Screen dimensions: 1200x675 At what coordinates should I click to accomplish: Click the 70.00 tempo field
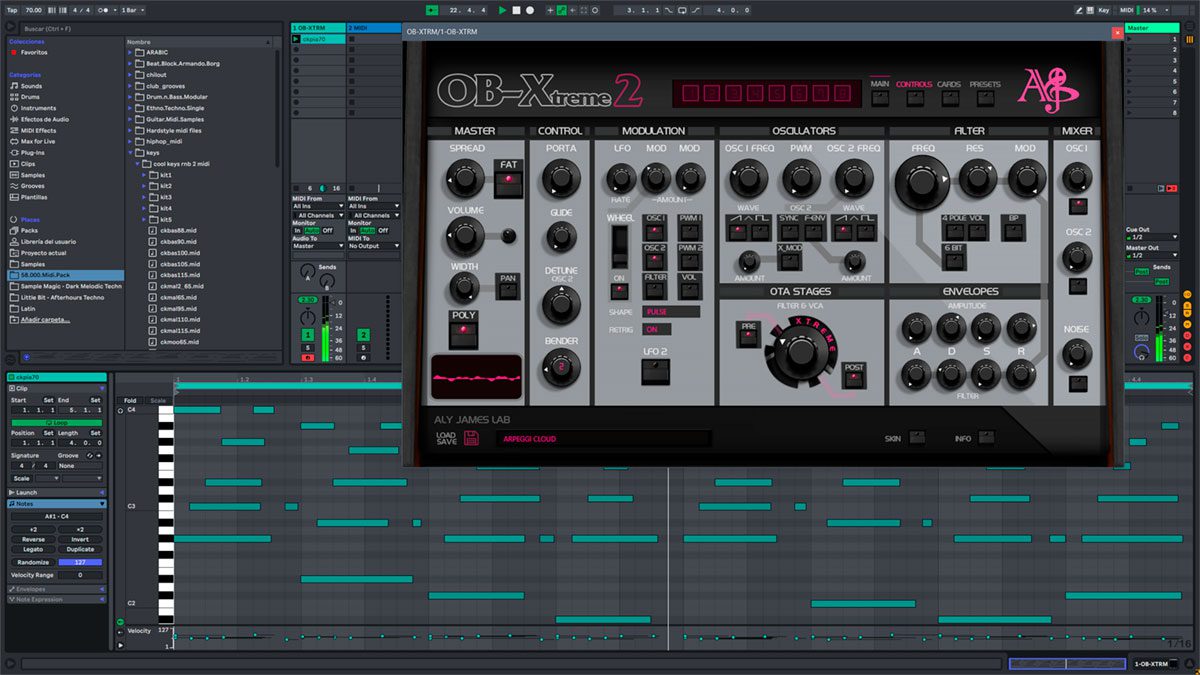click(35, 10)
